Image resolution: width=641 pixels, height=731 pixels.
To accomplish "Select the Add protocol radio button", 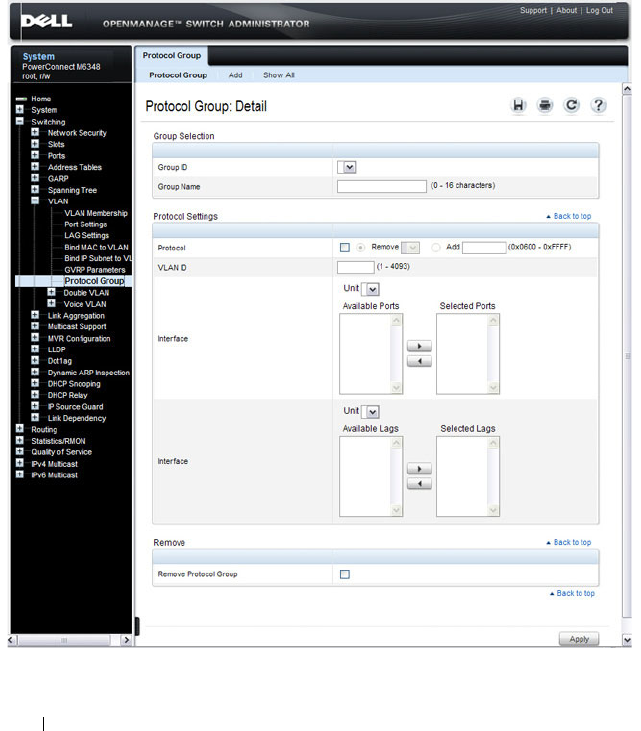I will [436, 248].
